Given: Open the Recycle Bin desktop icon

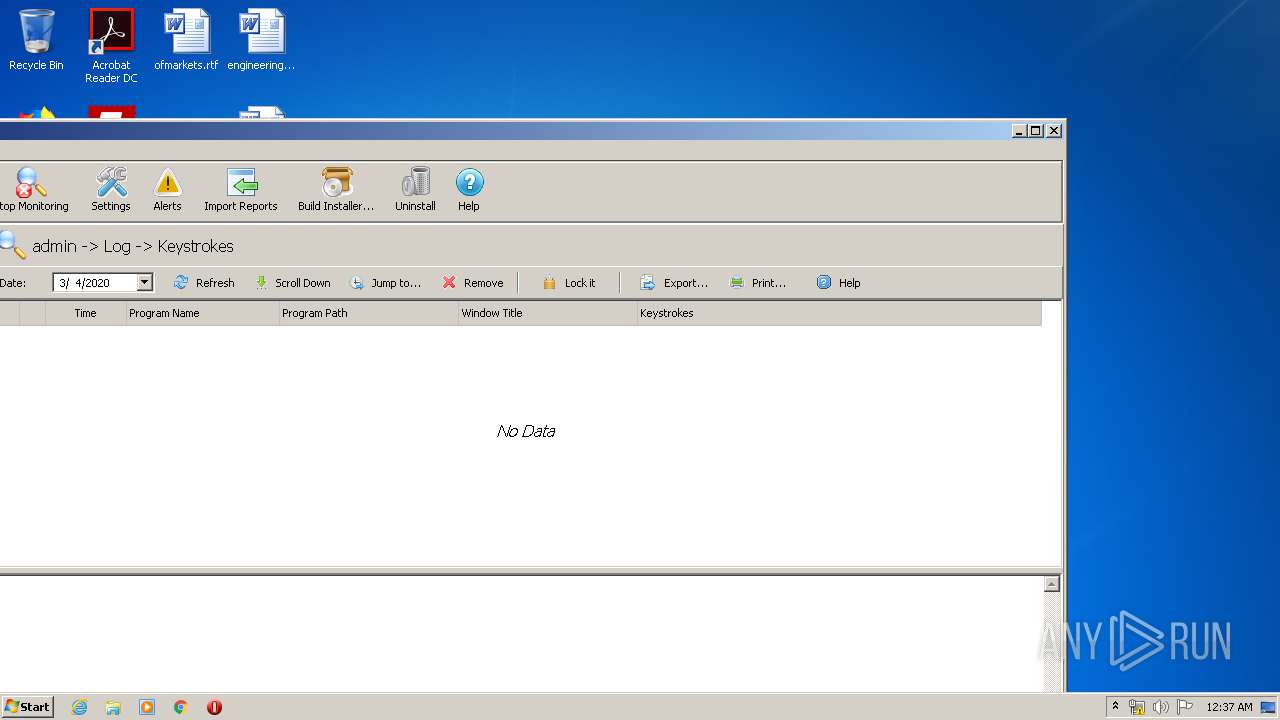Looking at the screenshot, I should coord(36,40).
